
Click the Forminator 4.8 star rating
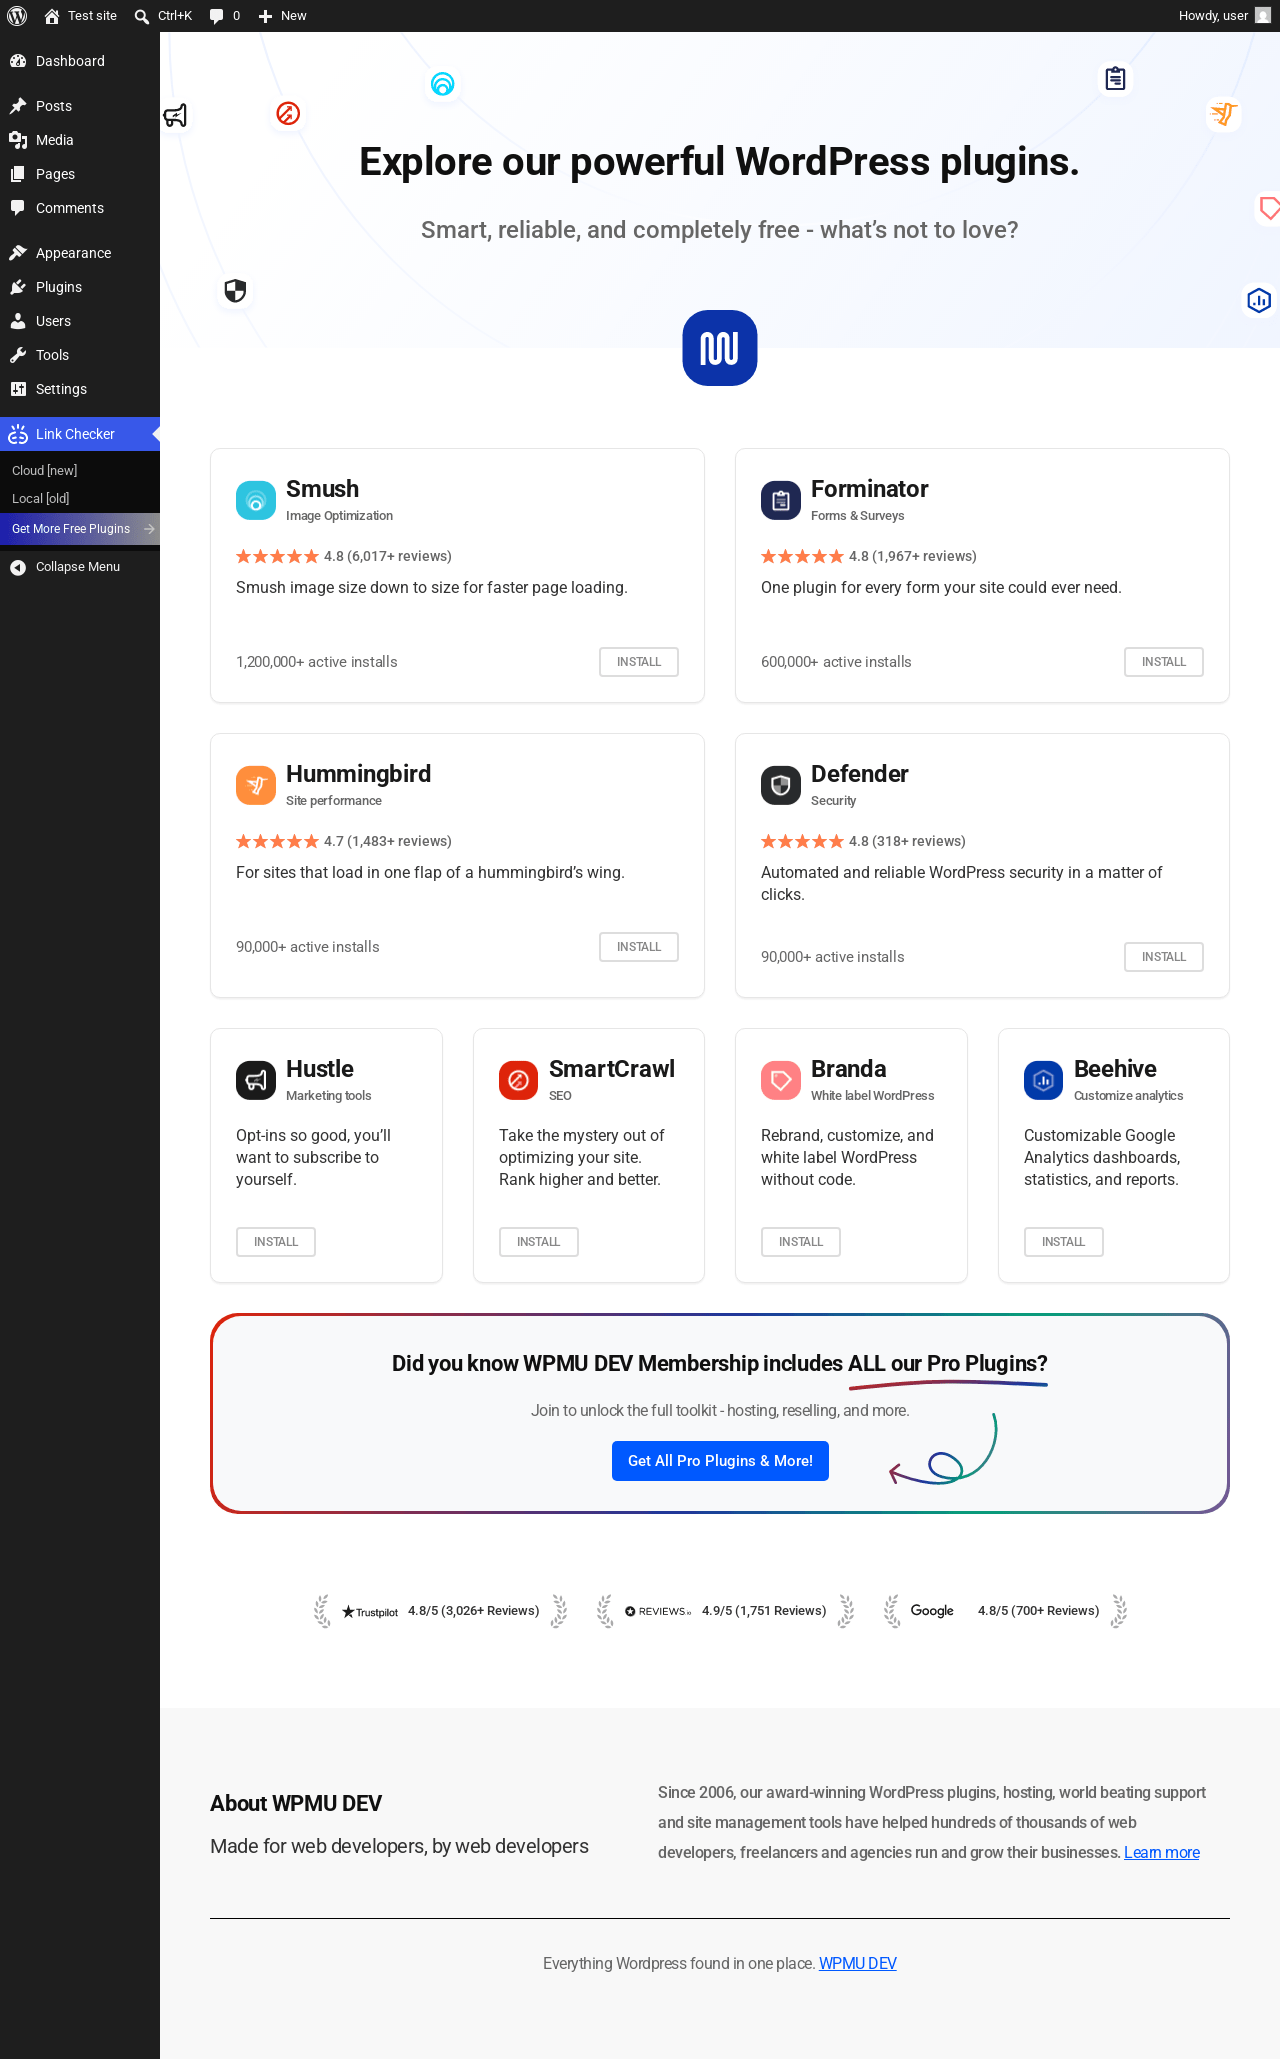[x=869, y=557]
